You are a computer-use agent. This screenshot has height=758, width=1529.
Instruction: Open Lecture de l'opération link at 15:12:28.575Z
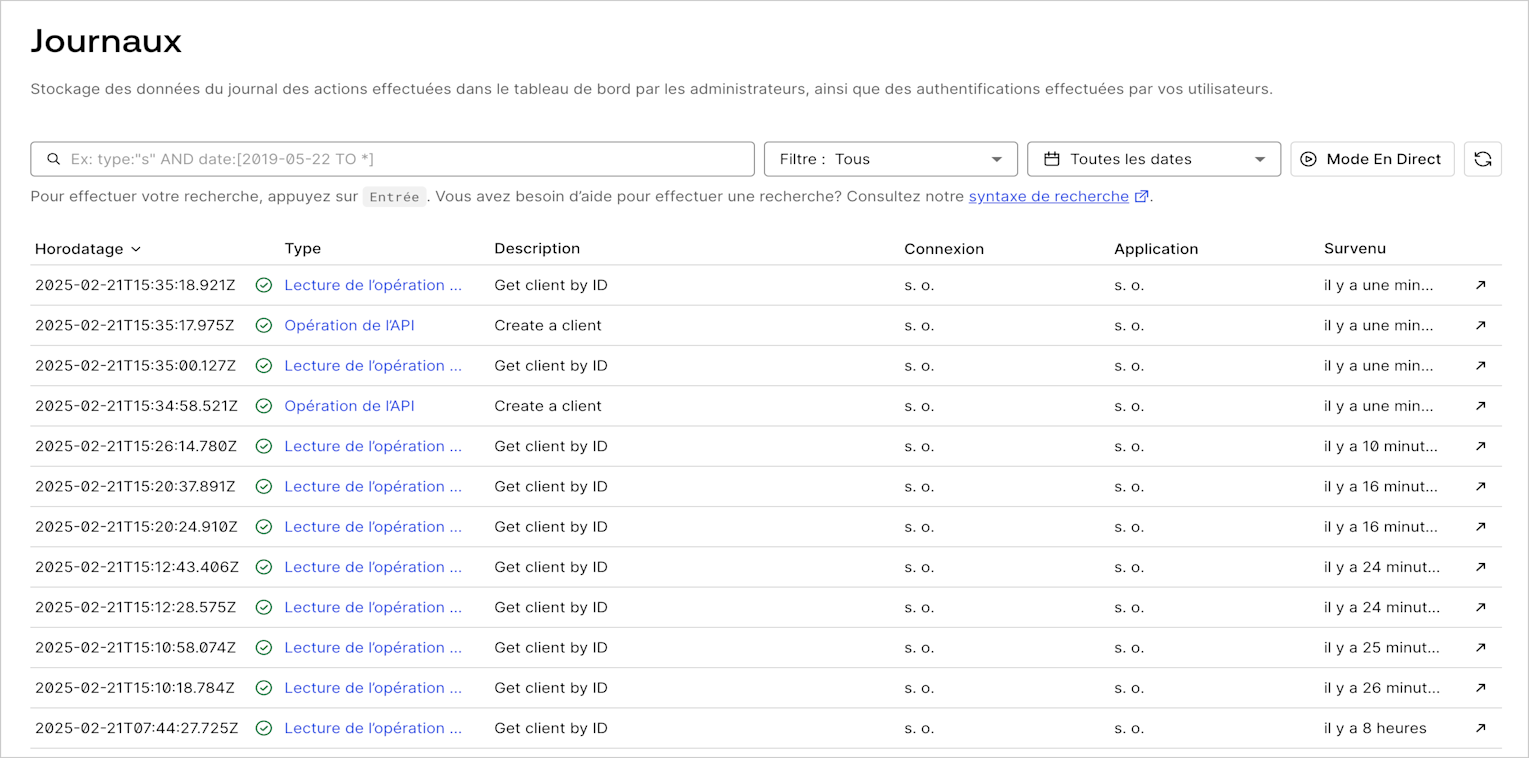pos(373,607)
